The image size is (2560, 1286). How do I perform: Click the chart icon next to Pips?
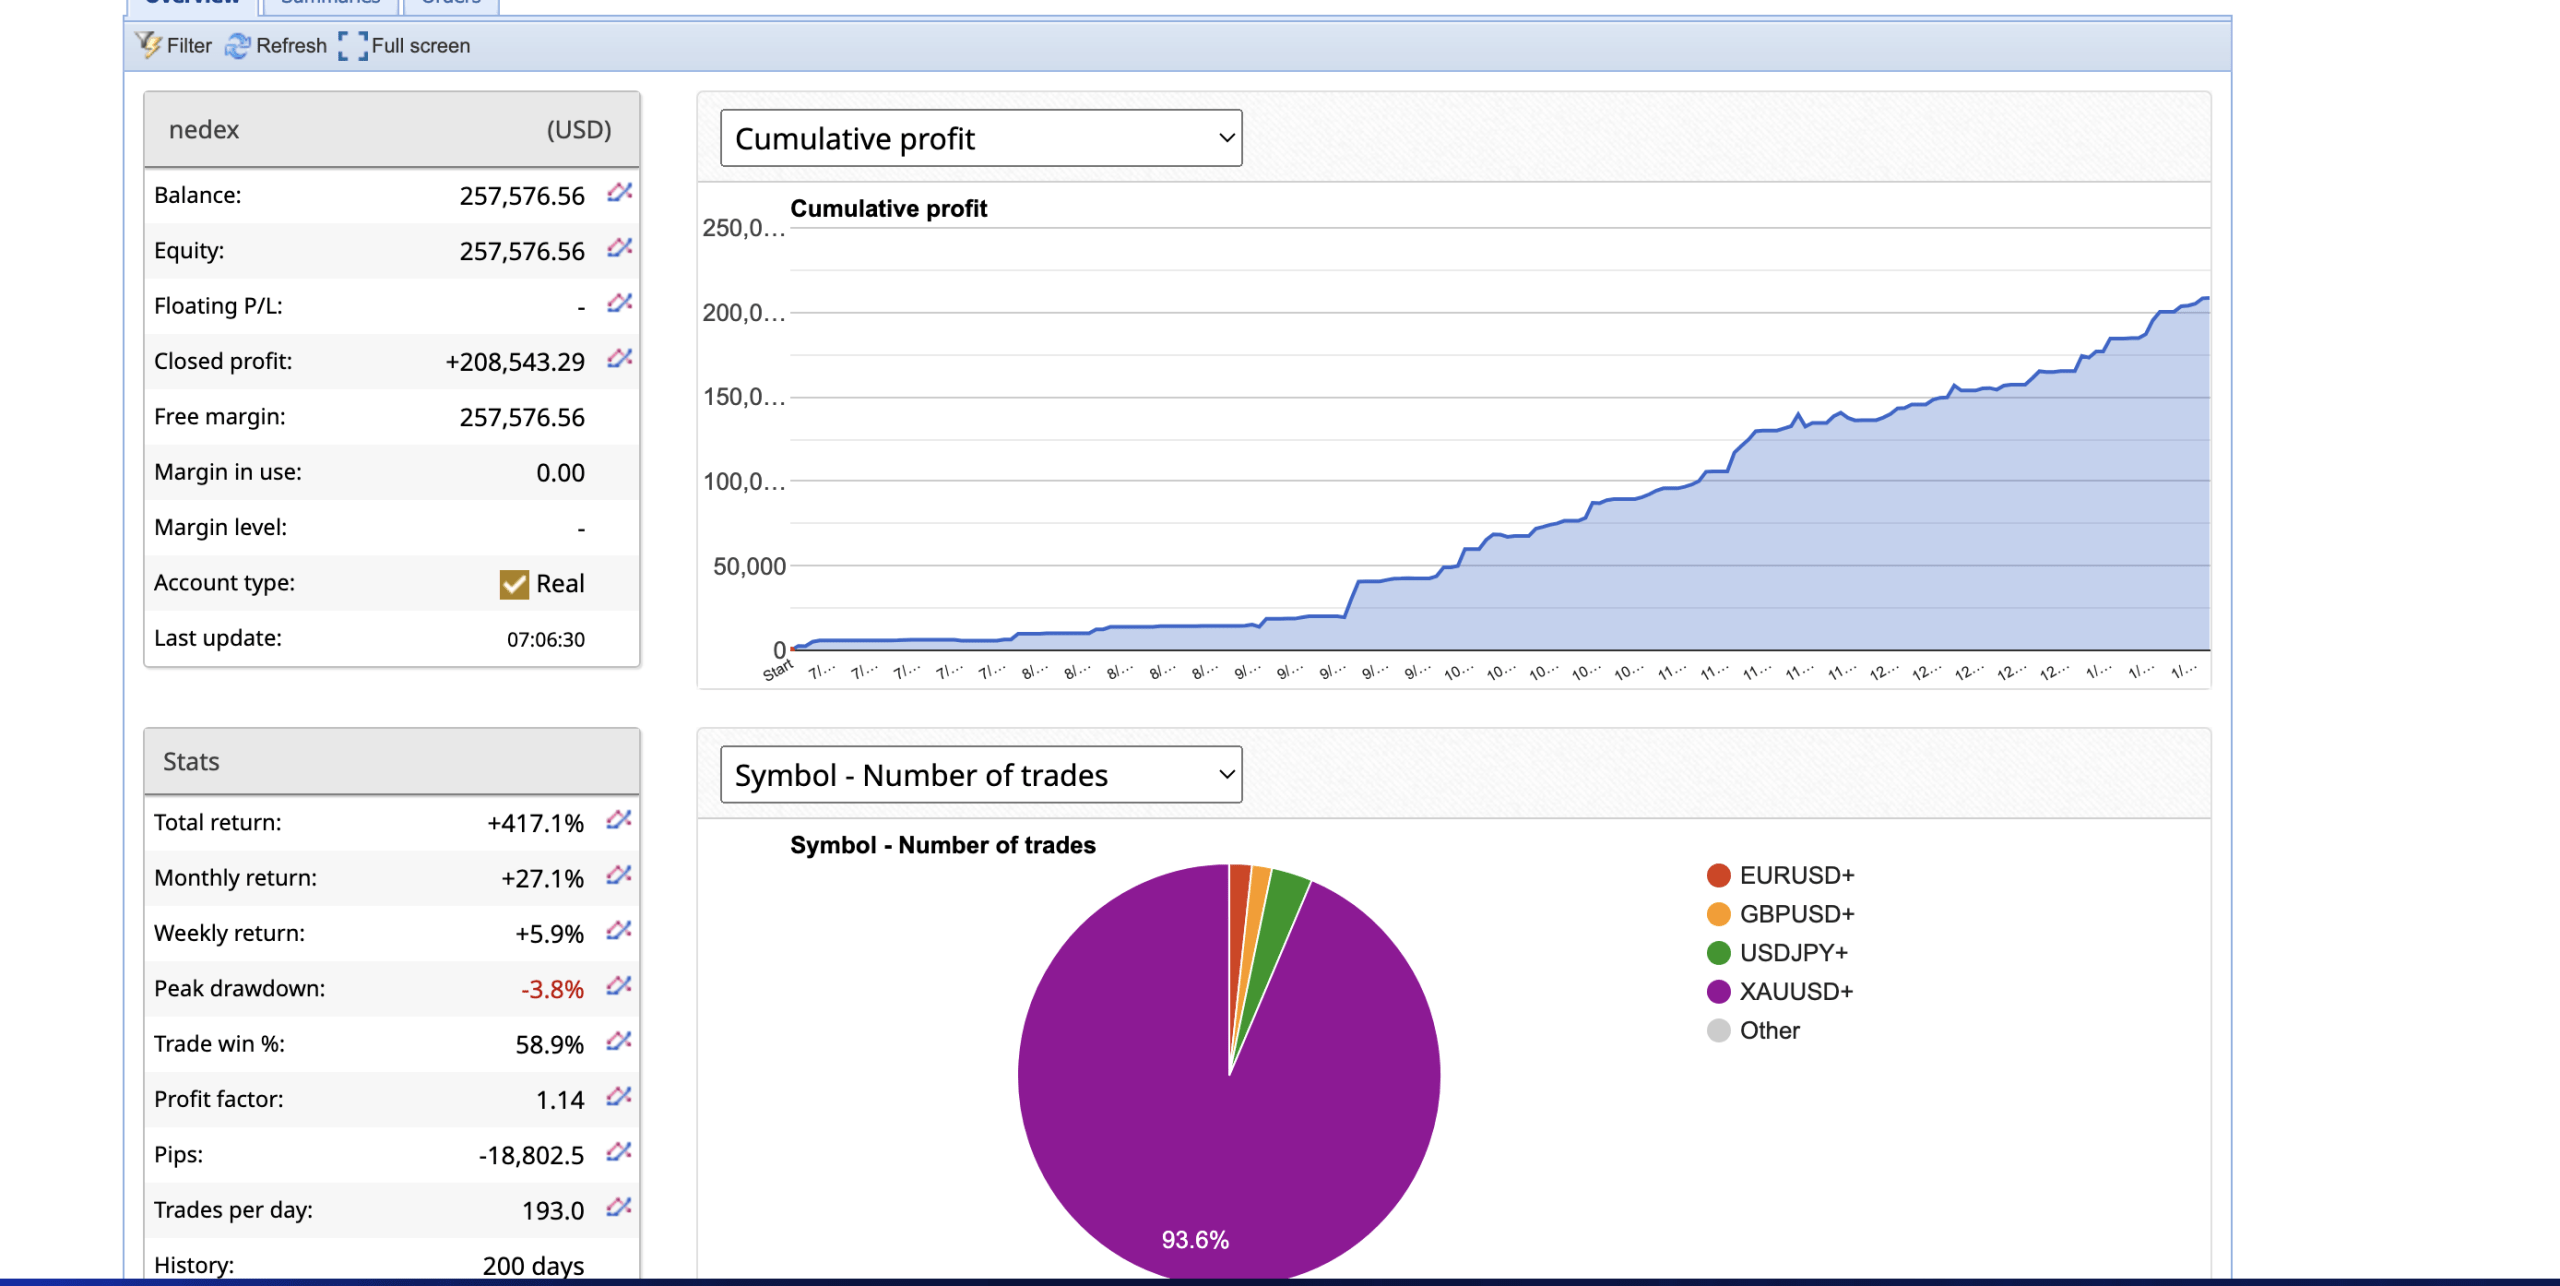tap(619, 1152)
